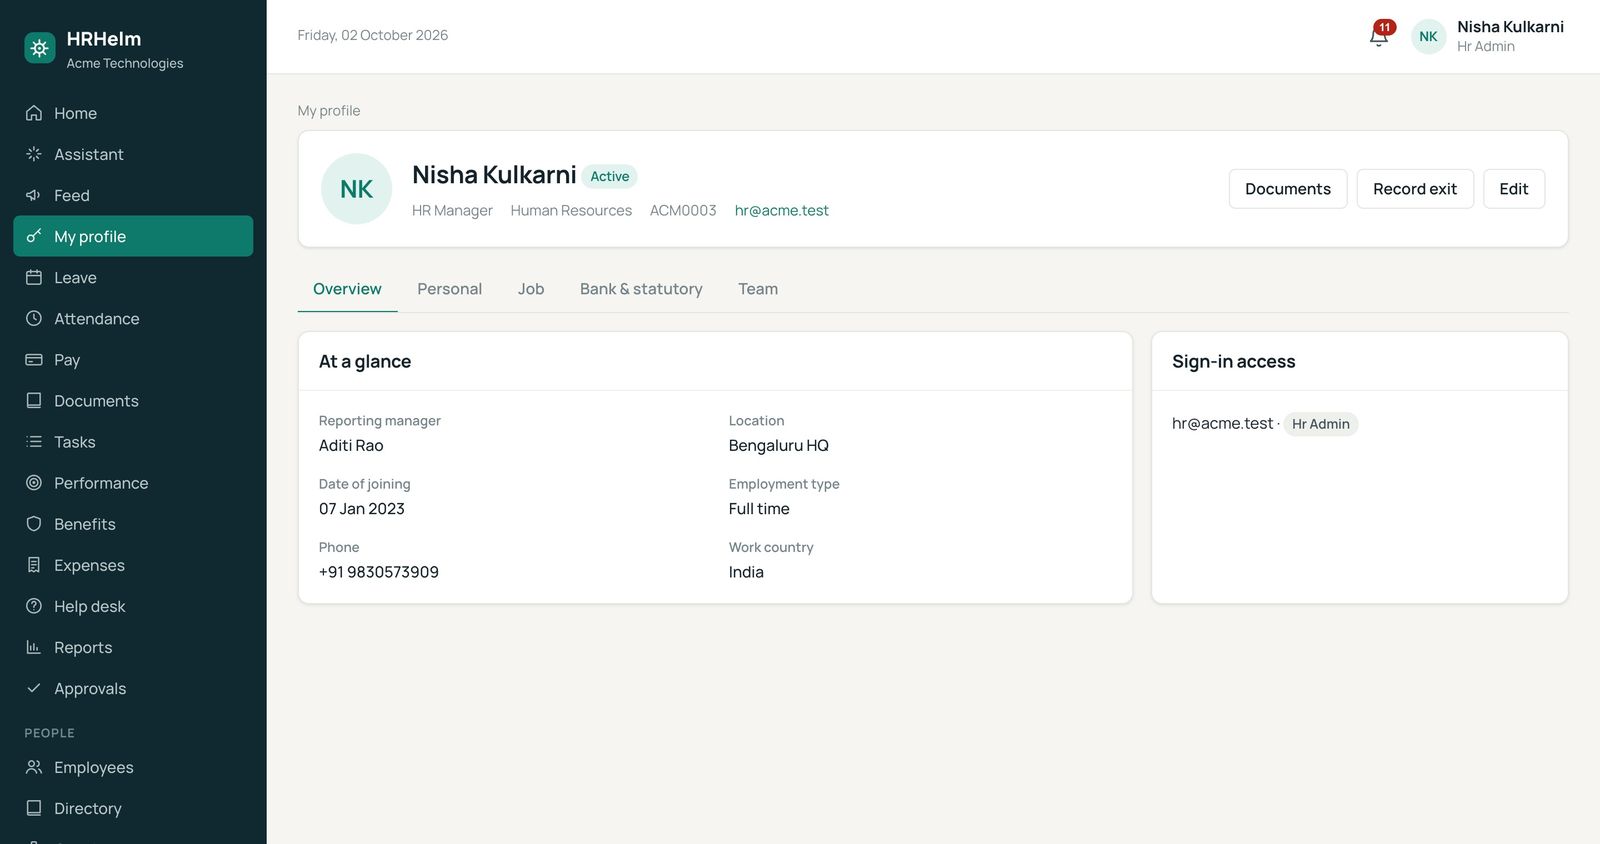The width and height of the screenshot is (1600, 844).
Task: Click the Approvals checkmark icon
Action: click(x=34, y=688)
